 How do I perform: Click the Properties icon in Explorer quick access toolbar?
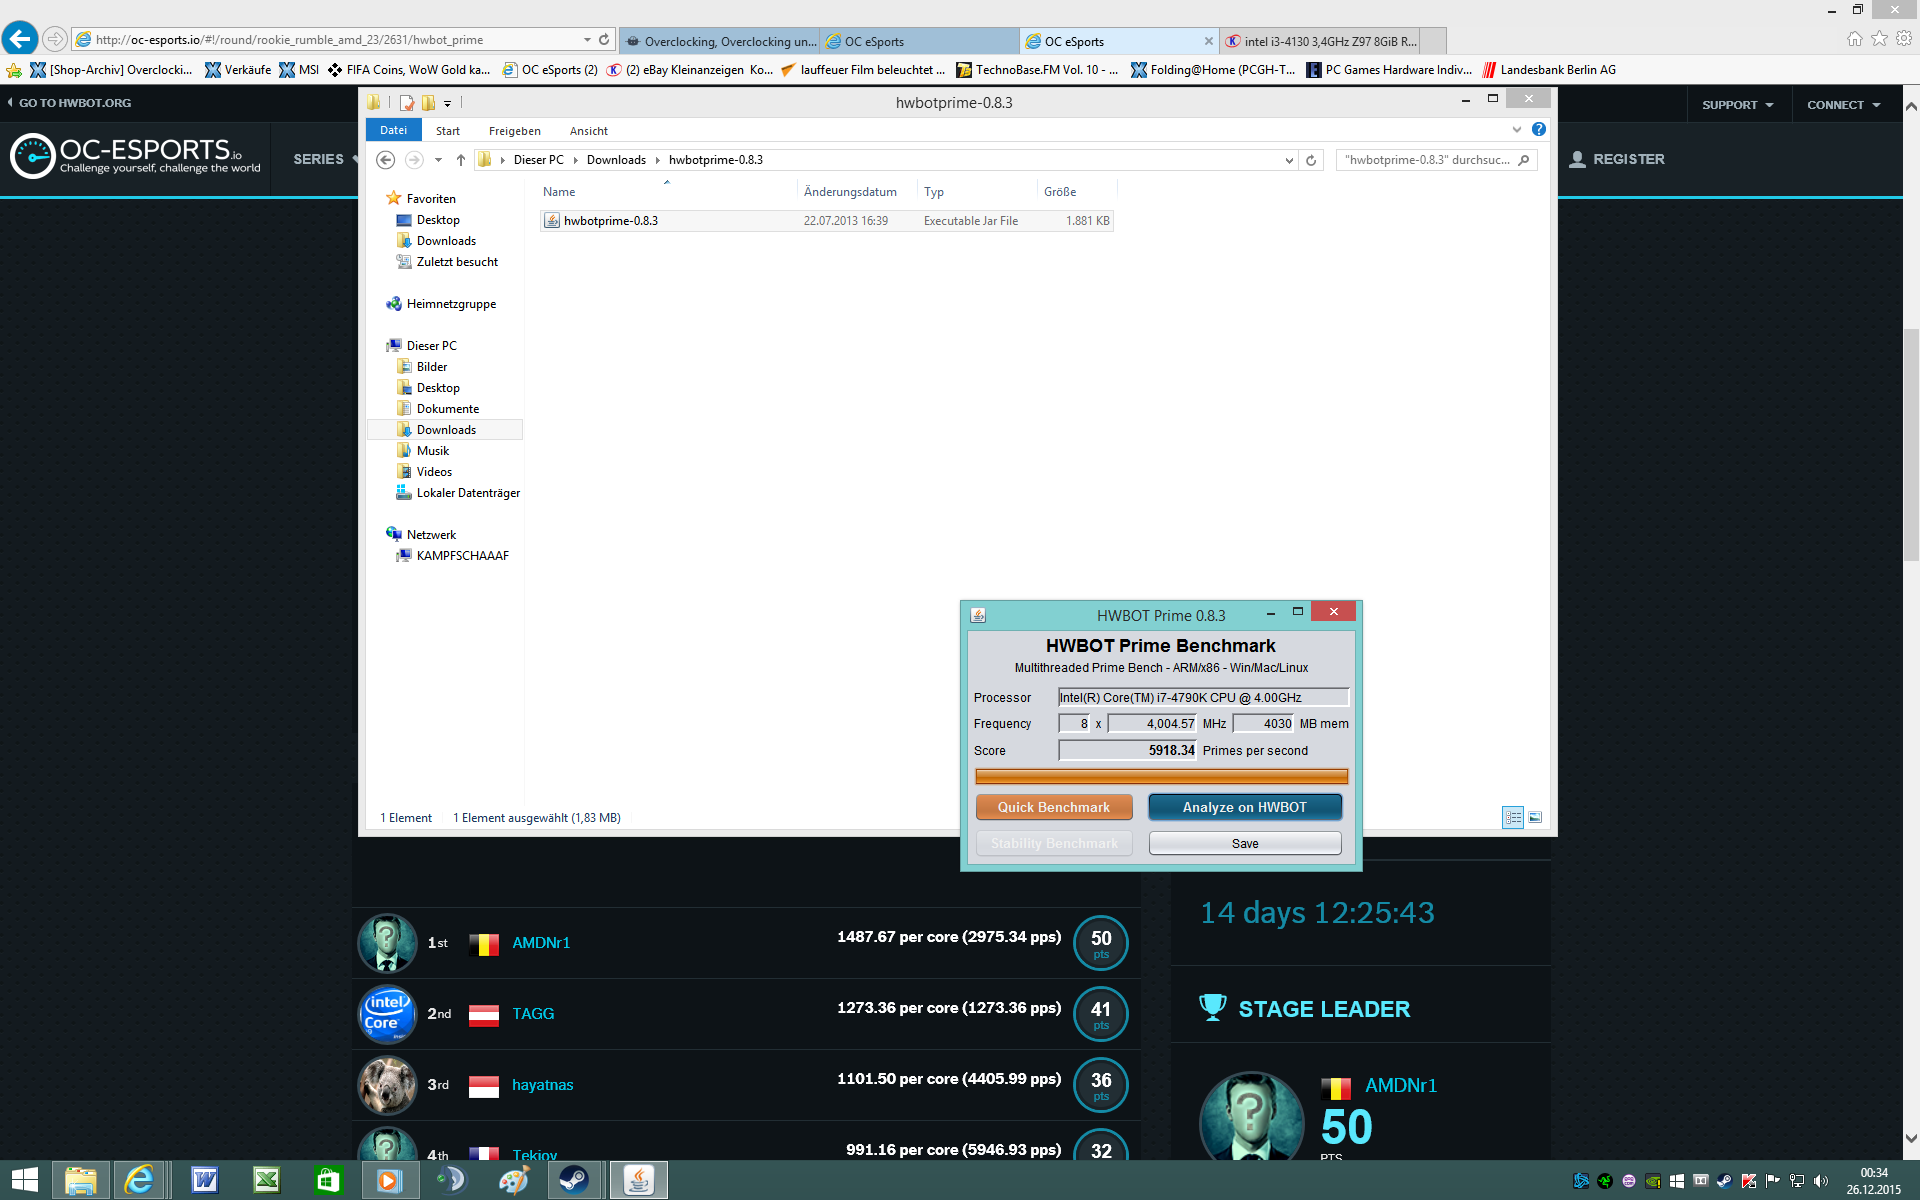click(x=407, y=103)
